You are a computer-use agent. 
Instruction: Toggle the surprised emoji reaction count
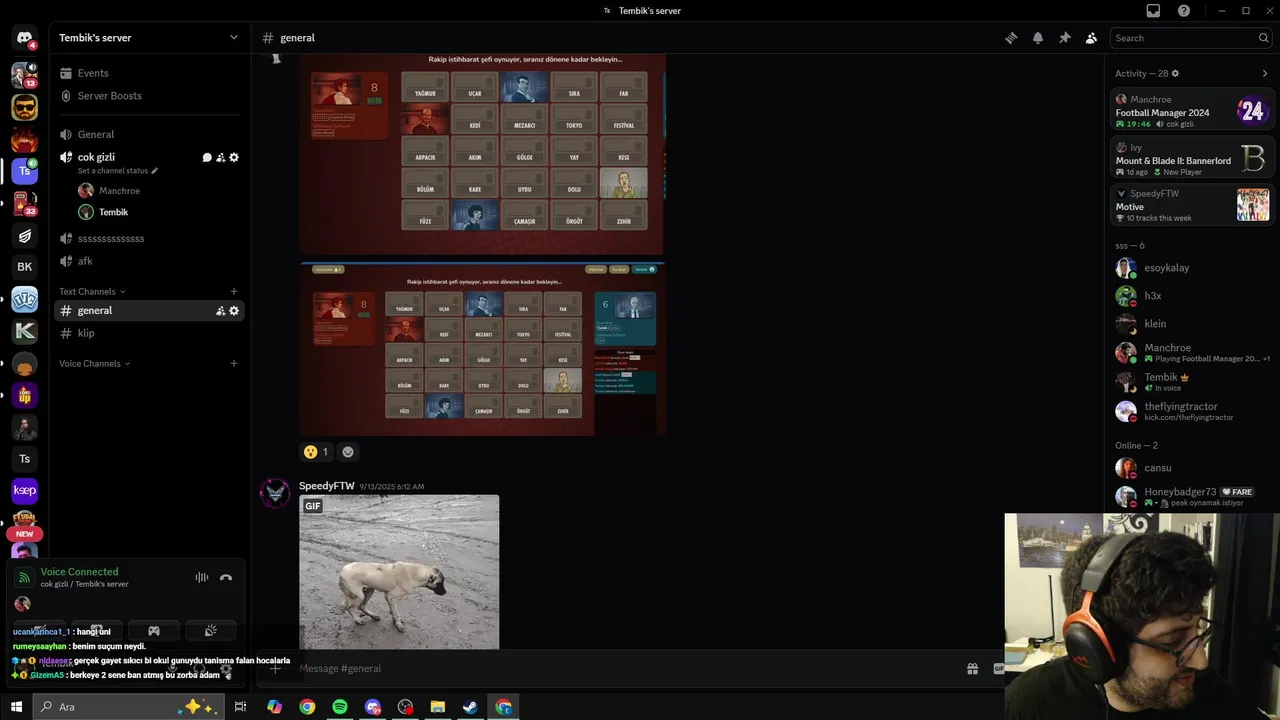(x=316, y=452)
